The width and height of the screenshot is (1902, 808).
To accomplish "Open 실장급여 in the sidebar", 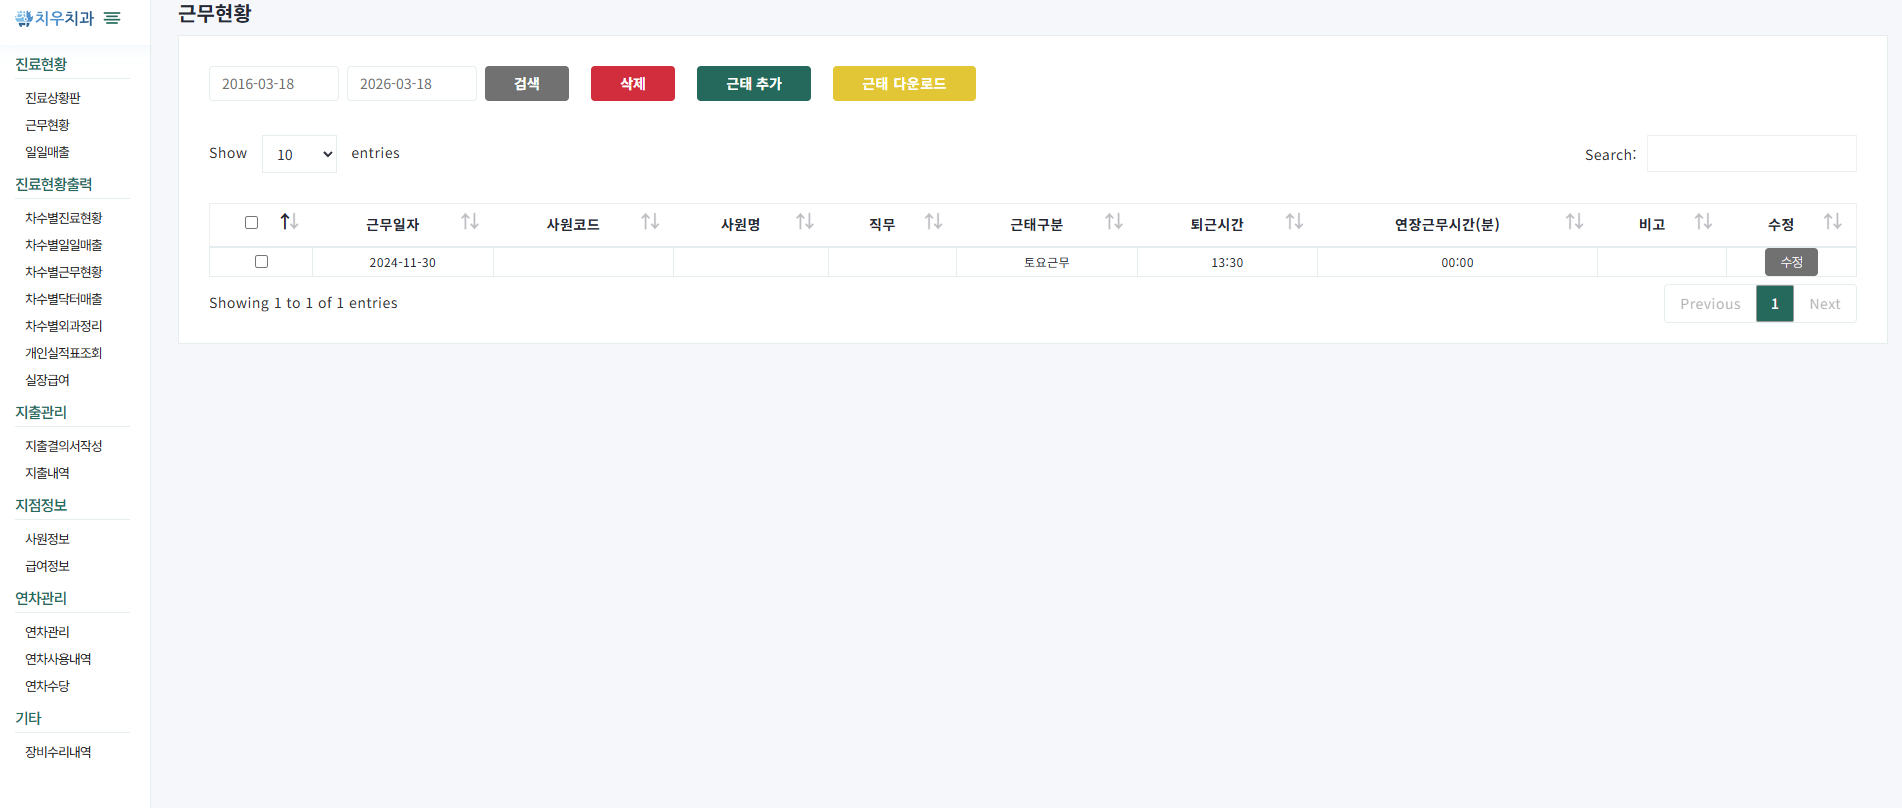I will 47,380.
